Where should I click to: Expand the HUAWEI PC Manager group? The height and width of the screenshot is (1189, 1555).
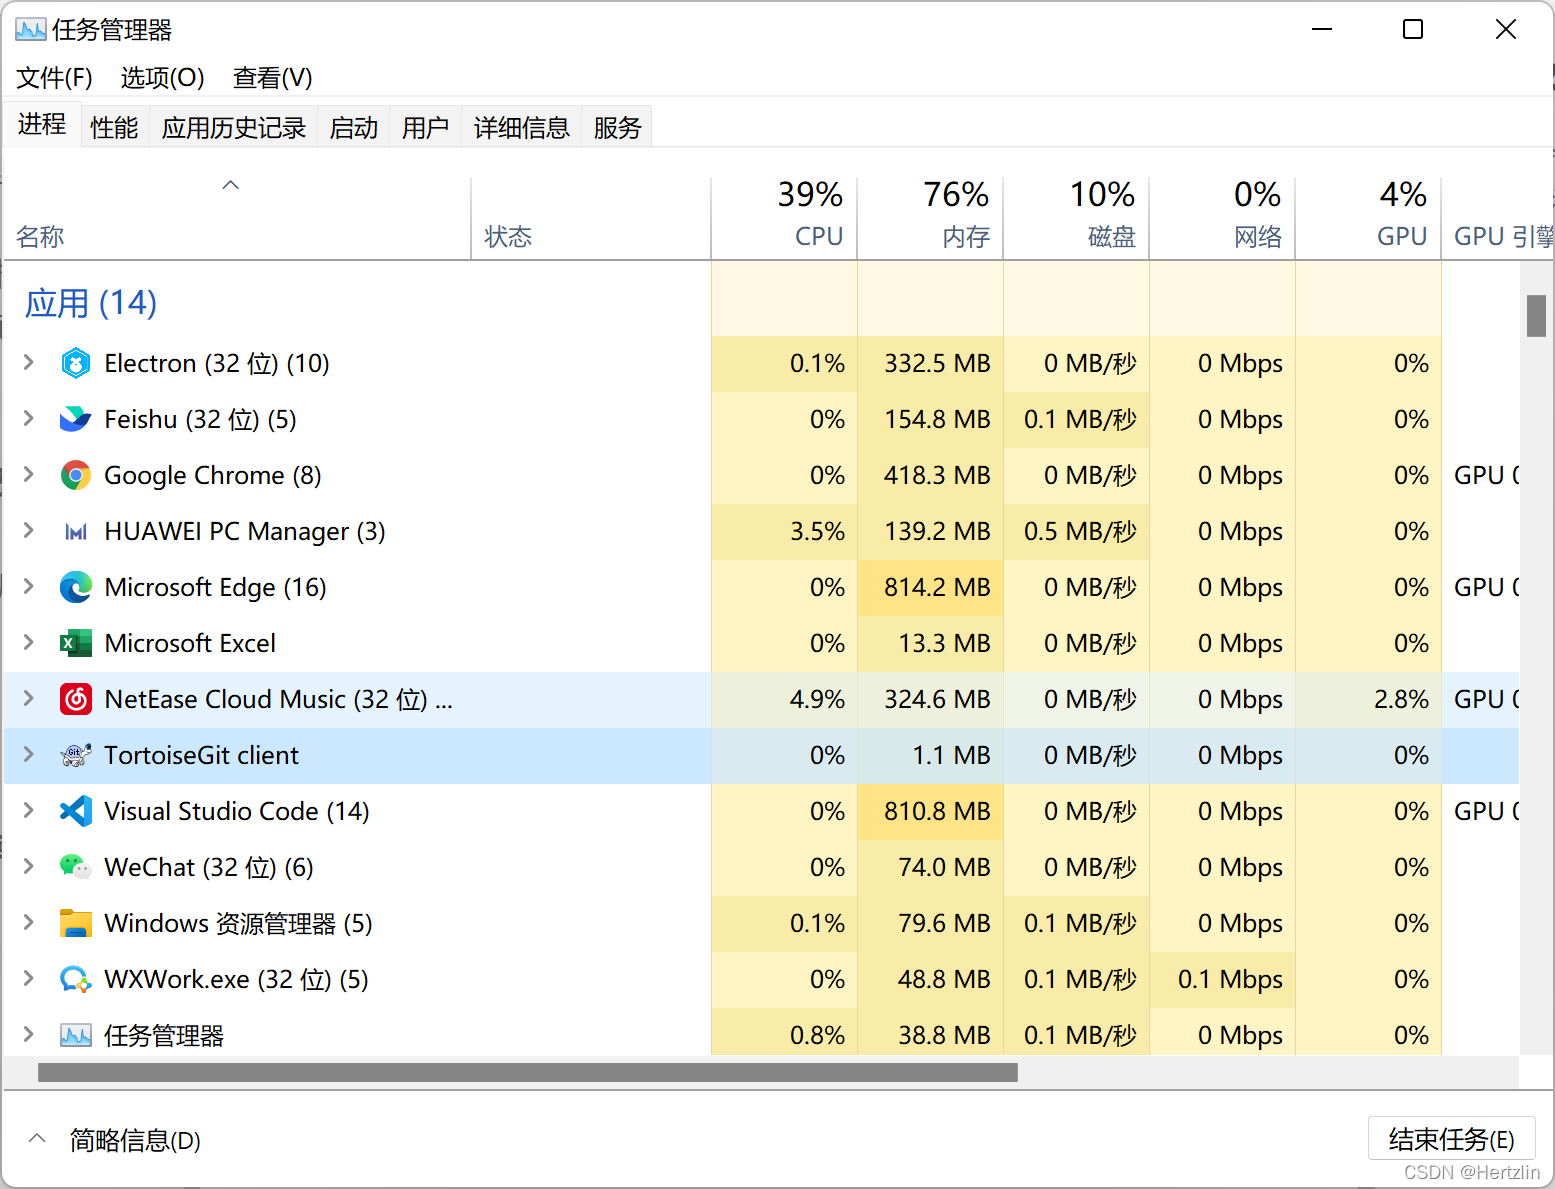click(x=29, y=530)
